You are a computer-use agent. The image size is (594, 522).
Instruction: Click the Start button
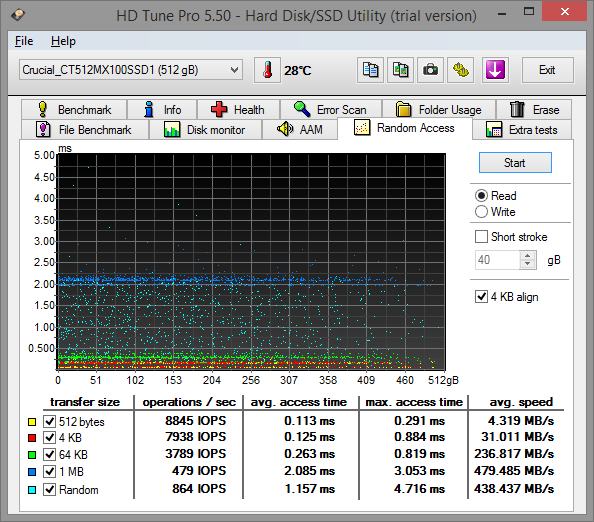click(515, 163)
